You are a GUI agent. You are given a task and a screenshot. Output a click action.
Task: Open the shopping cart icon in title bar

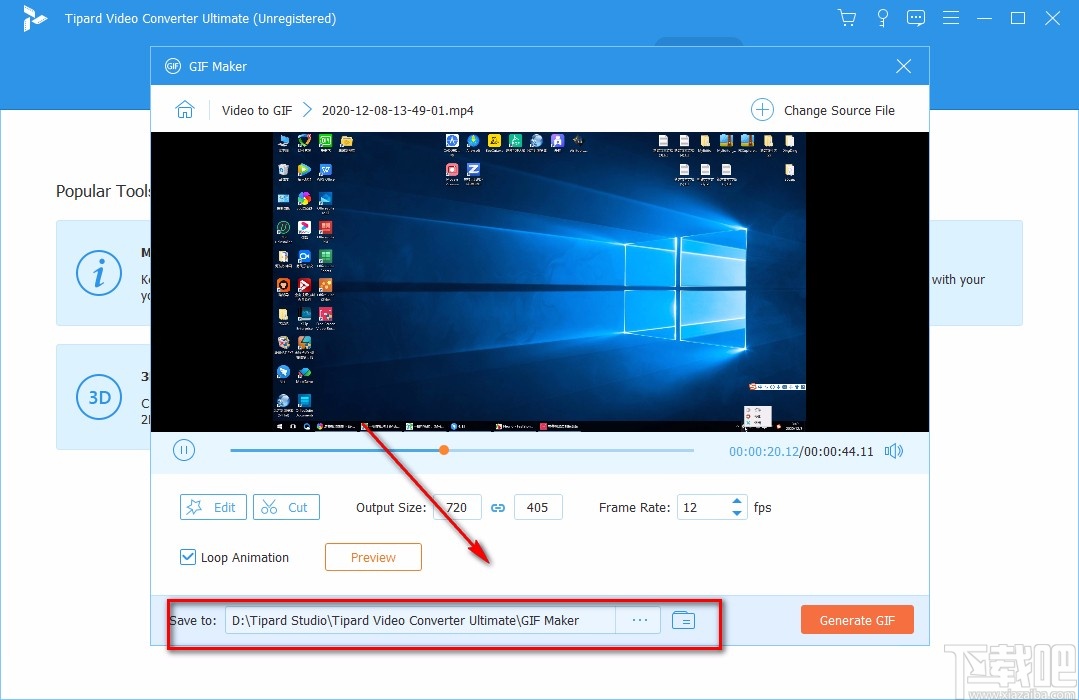[x=847, y=18]
